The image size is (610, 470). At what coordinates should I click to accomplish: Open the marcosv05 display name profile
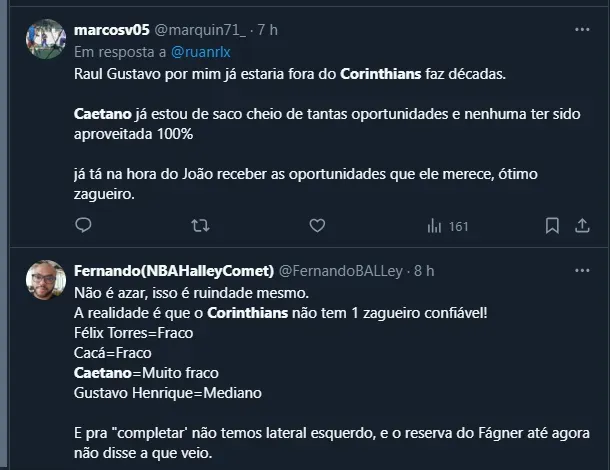111,30
